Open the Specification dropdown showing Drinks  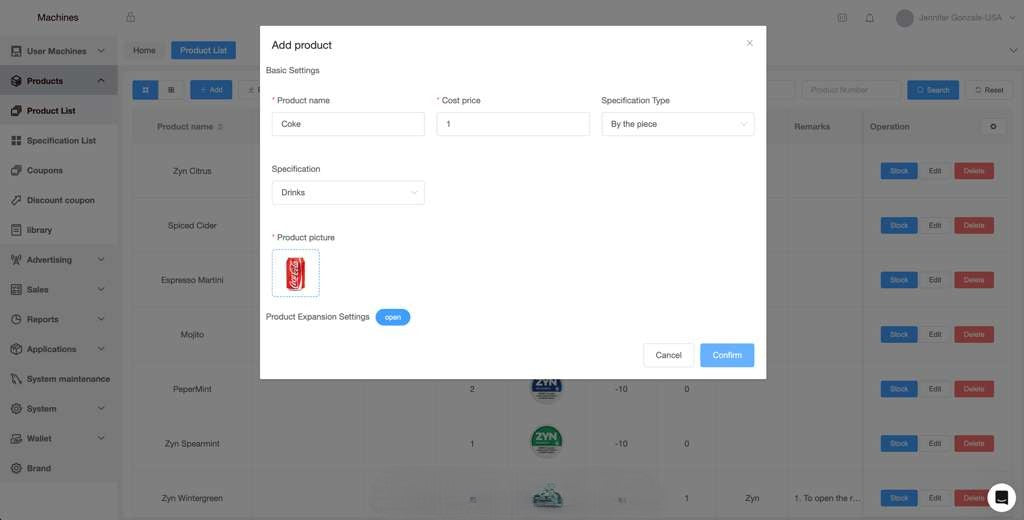pos(348,192)
